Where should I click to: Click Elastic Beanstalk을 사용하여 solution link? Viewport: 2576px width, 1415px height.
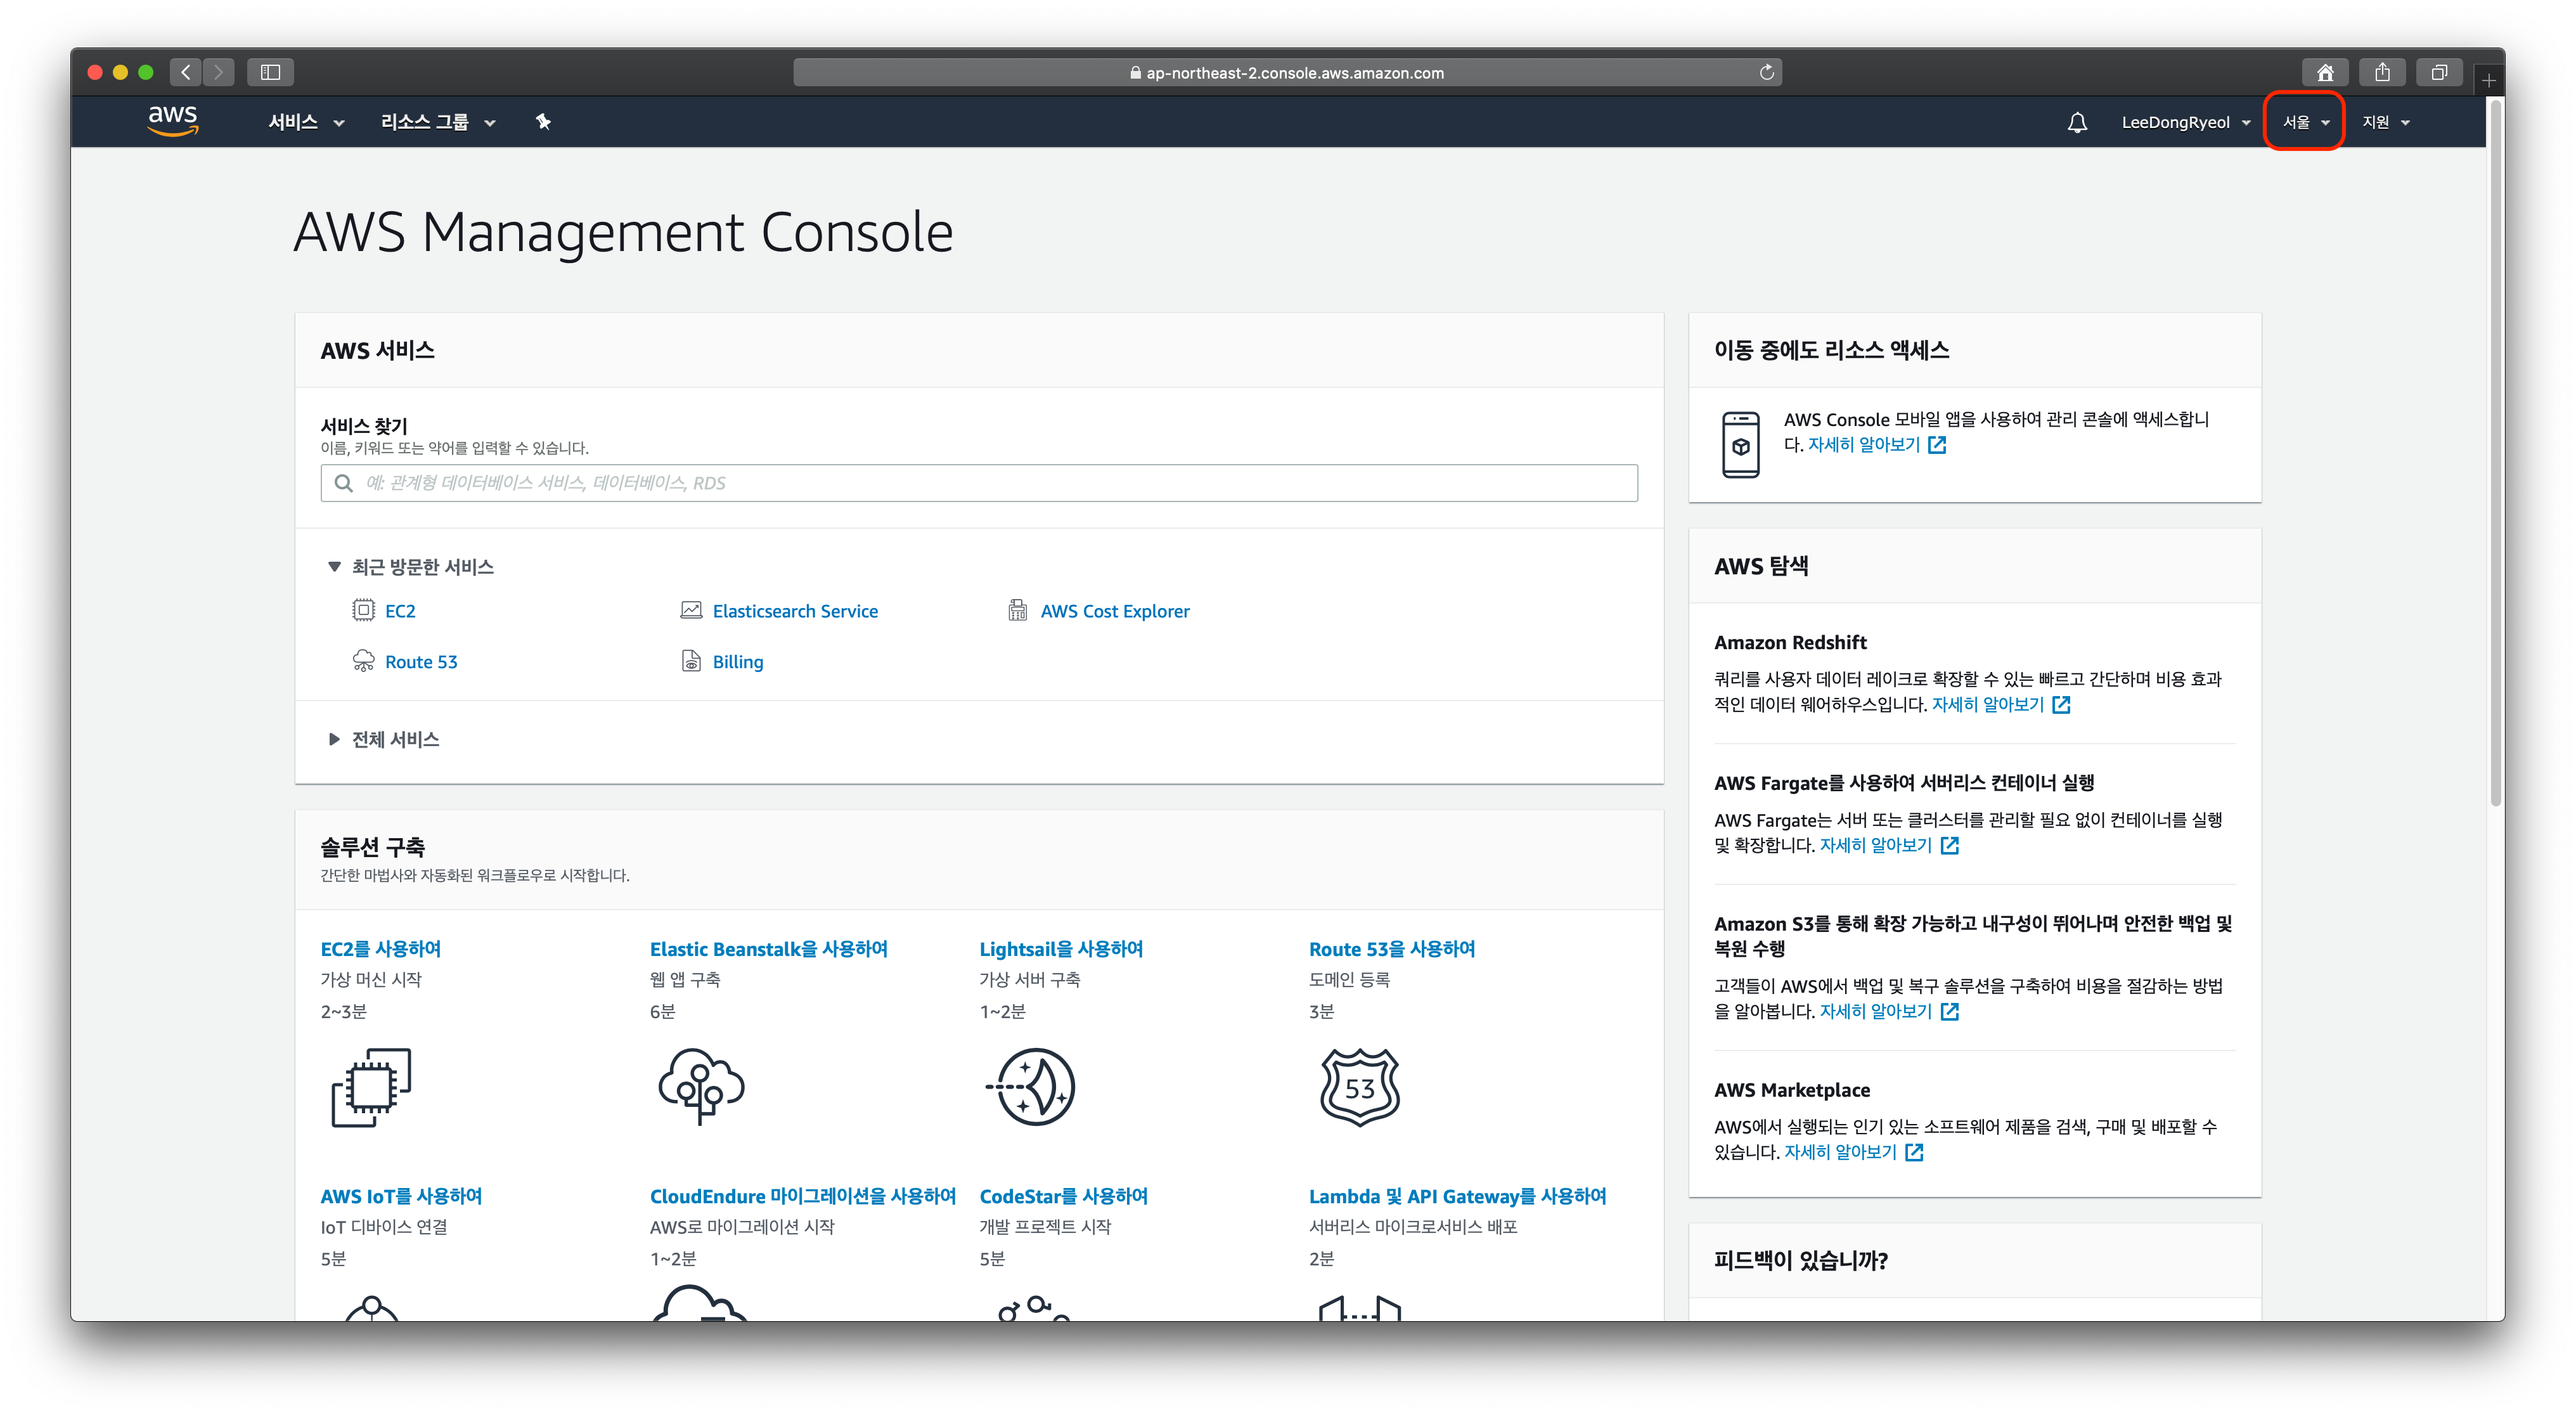point(768,948)
